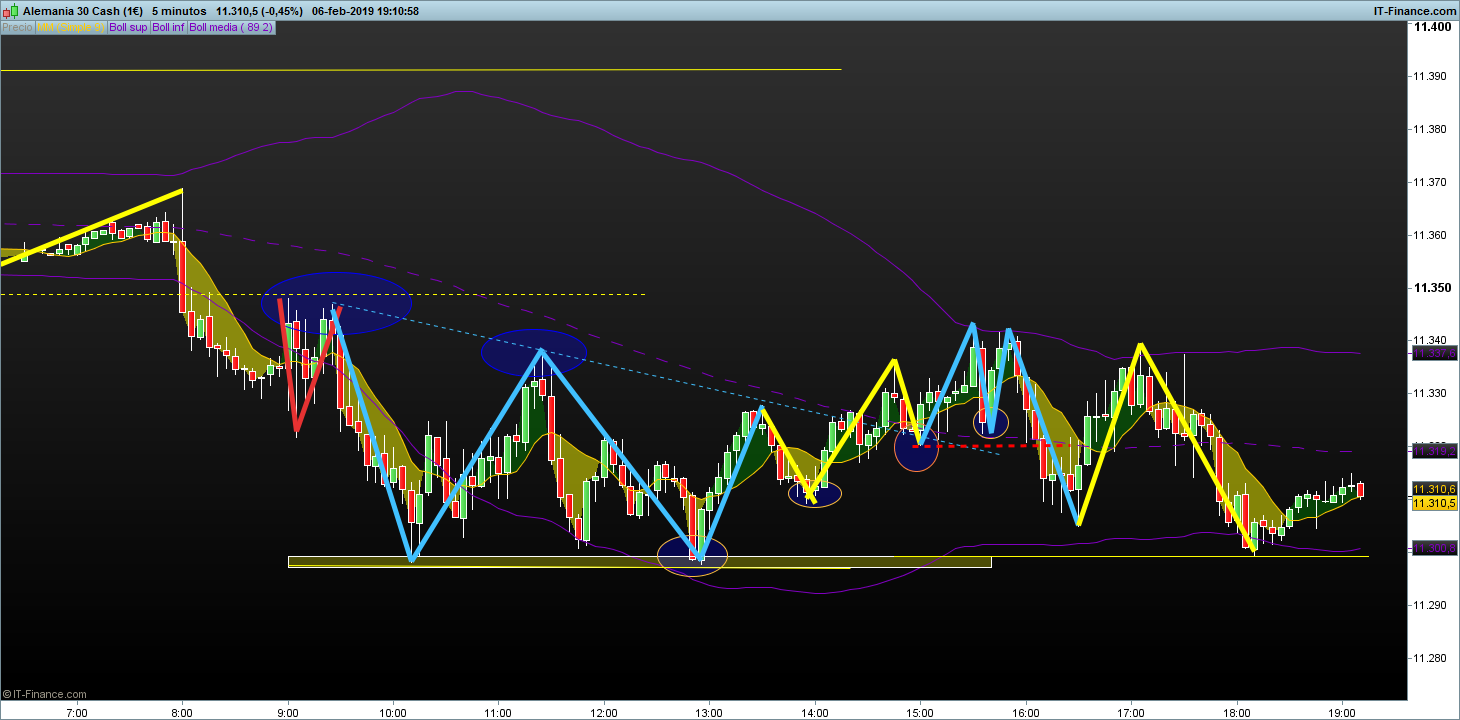Click the bold 11.350 price axis label

(1431, 289)
